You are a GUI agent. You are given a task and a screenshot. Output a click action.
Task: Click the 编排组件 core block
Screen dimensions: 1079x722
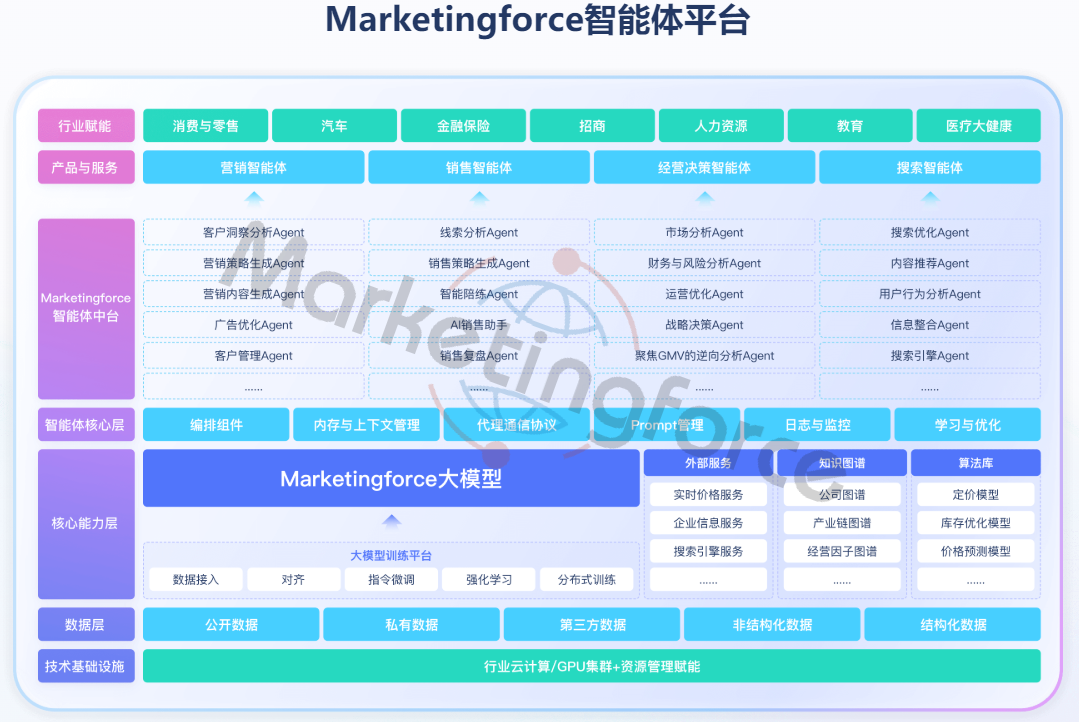216,425
